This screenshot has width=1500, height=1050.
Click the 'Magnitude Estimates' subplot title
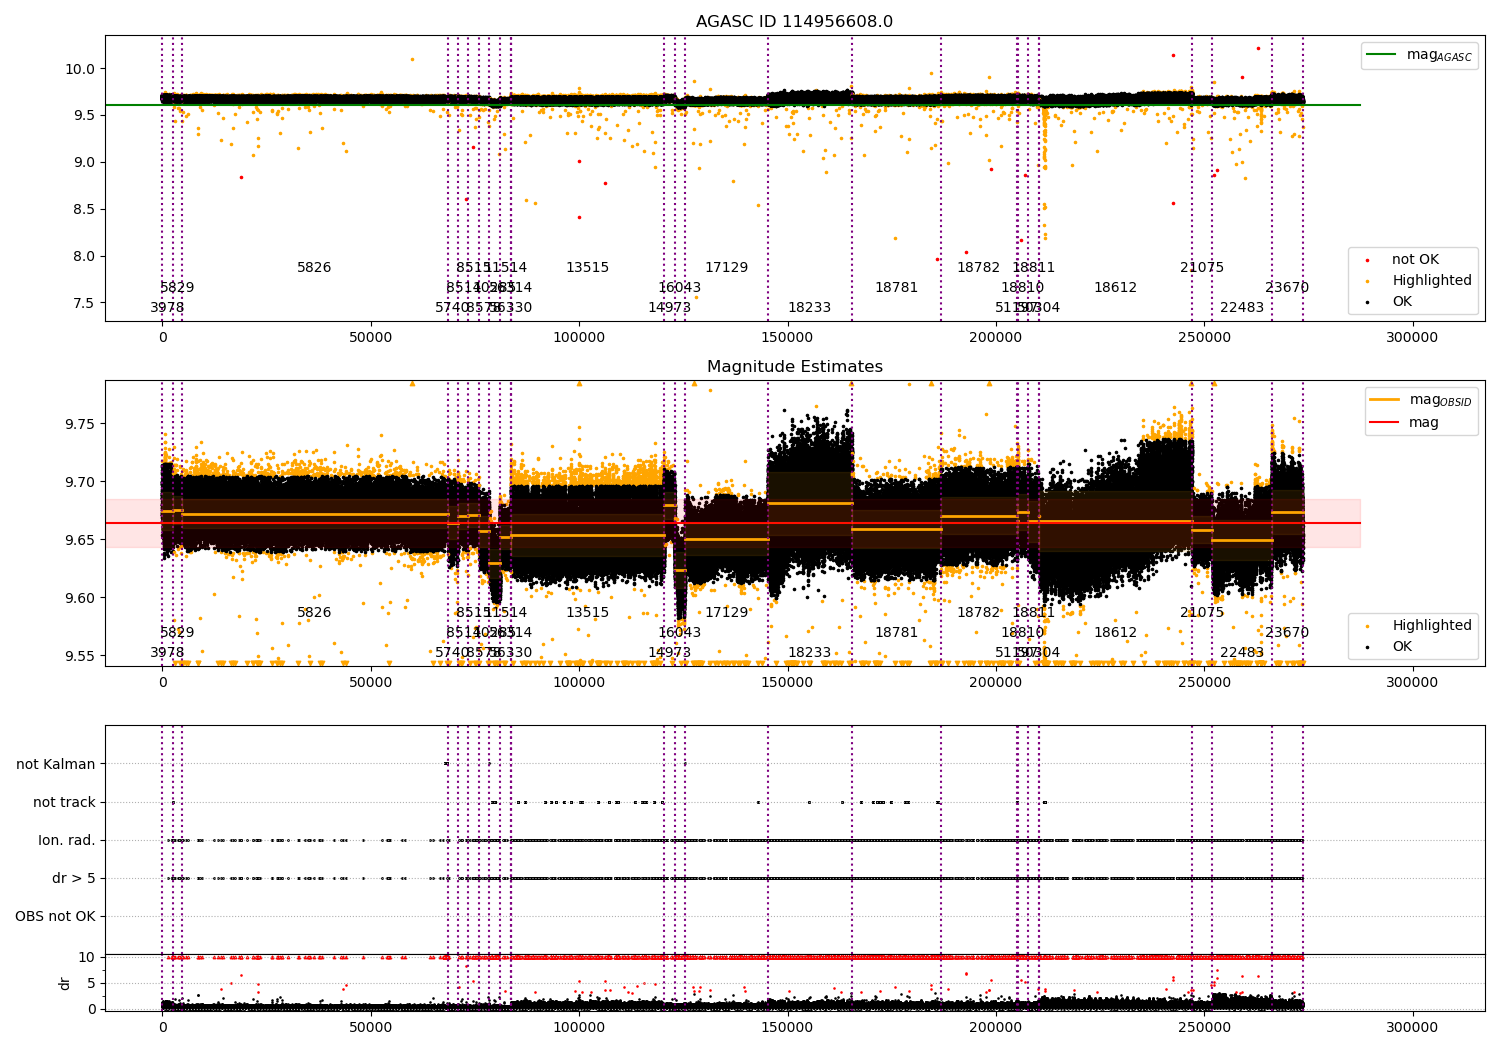(794, 367)
